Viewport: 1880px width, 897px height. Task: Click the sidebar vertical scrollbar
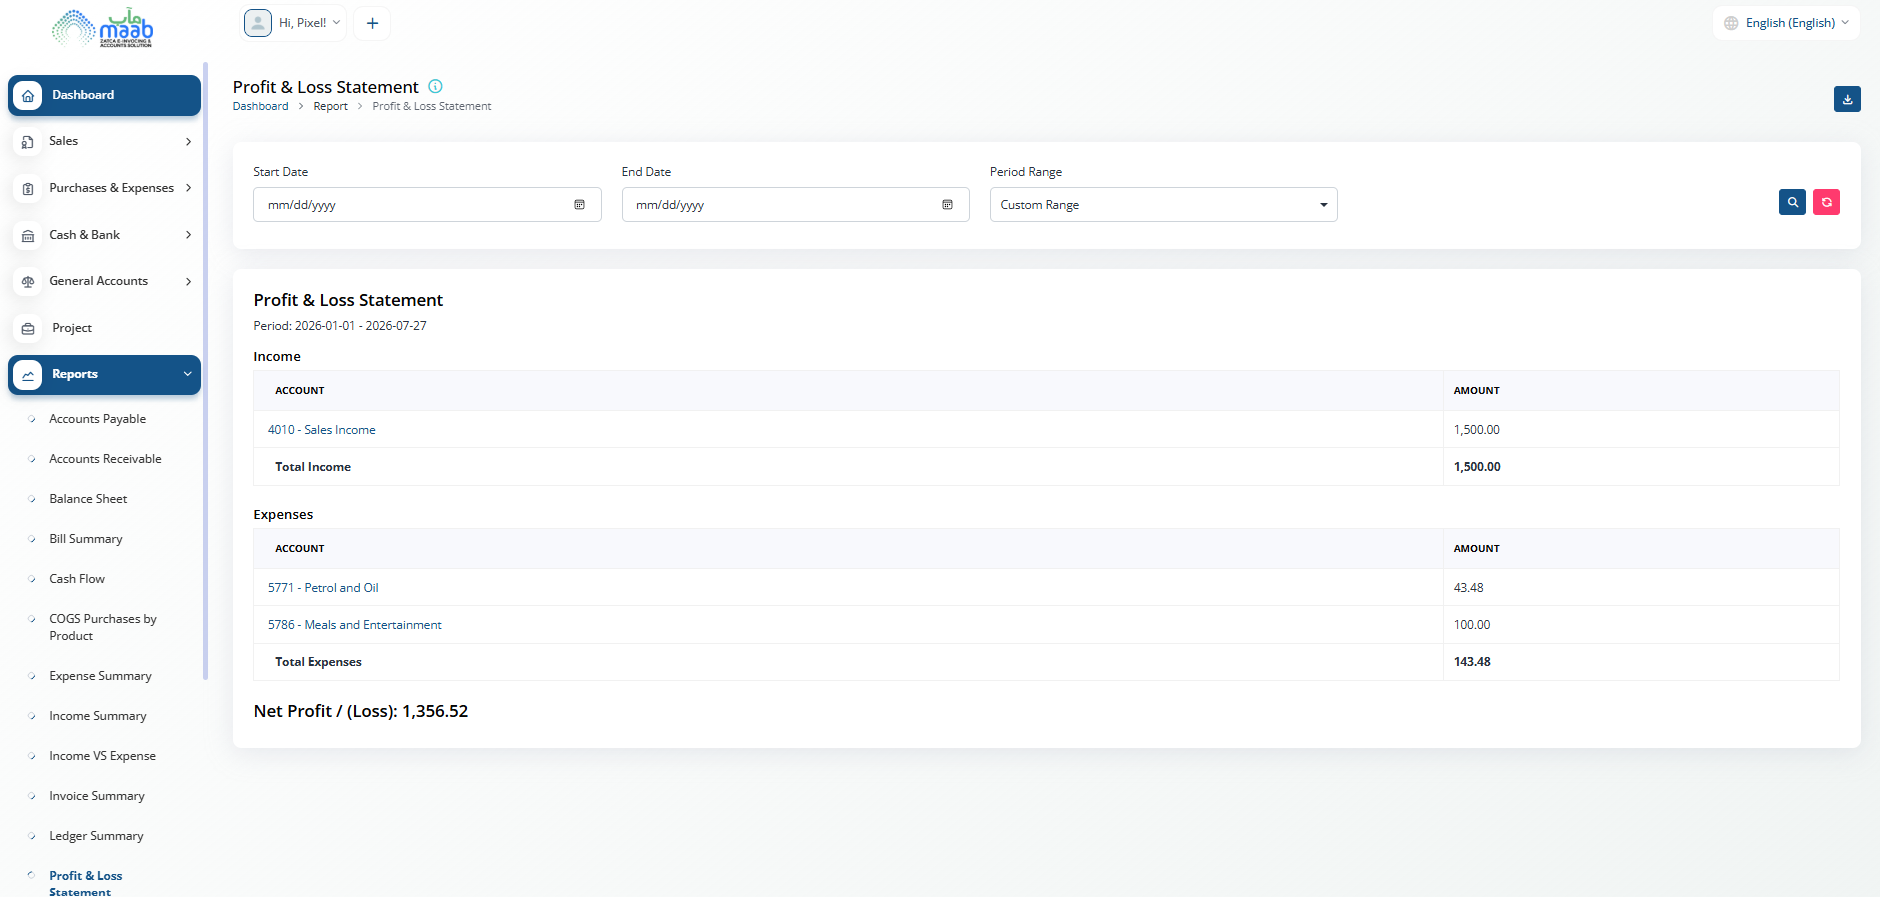pyautogui.click(x=205, y=370)
